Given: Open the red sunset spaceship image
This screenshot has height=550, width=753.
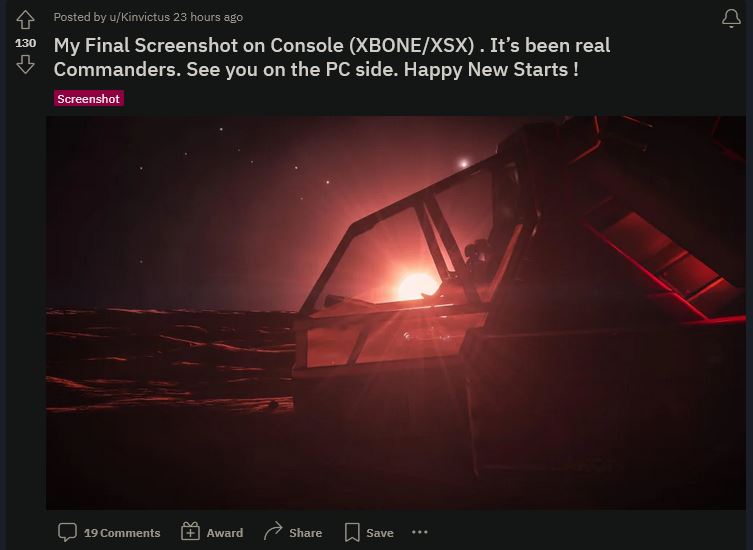Looking at the screenshot, I should tap(396, 312).
